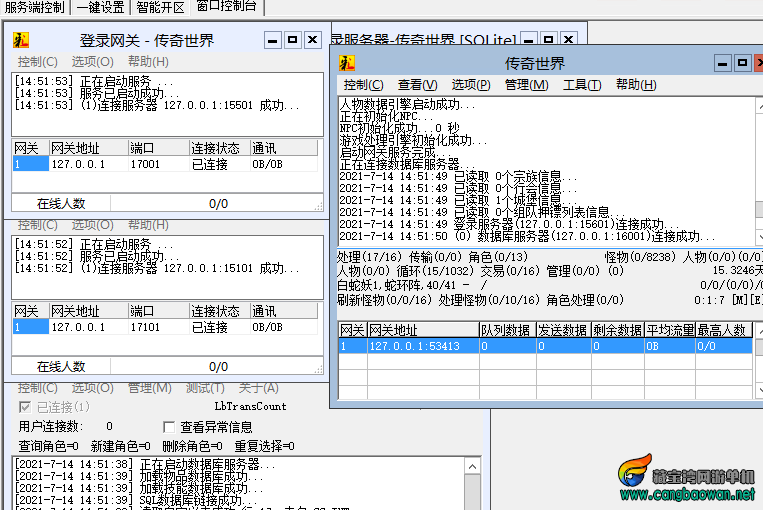Maximize the 登录网关 window
This screenshot has width=763, height=510.
pos(292,40)
